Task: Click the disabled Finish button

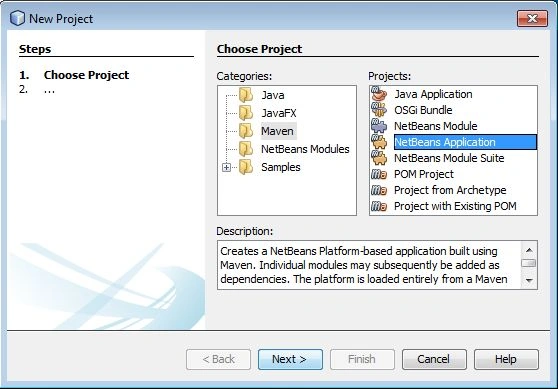Action: (x=362, y=359)
